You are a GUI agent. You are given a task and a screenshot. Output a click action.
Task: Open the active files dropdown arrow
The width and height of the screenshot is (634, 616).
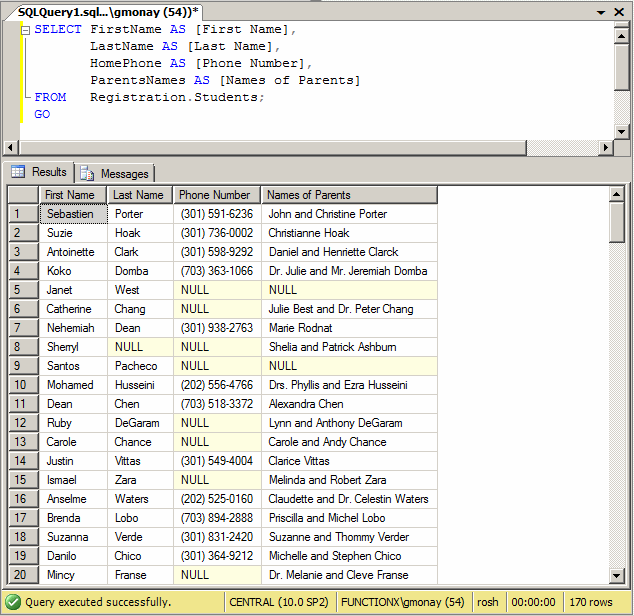pos(601,13)
